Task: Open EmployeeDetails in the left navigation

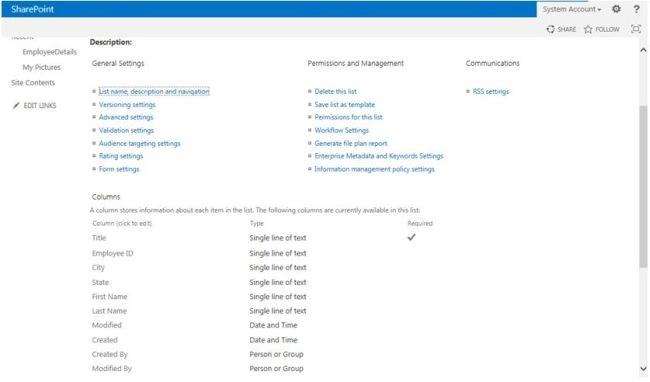Action: 50,52
